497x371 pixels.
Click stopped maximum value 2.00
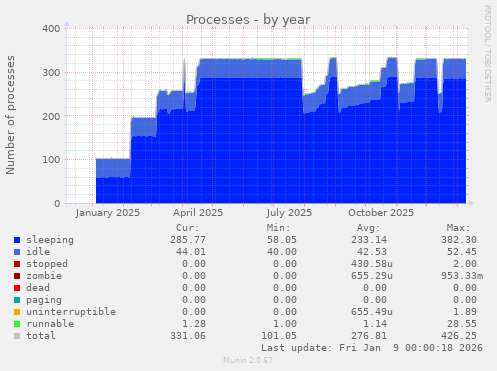465,264
